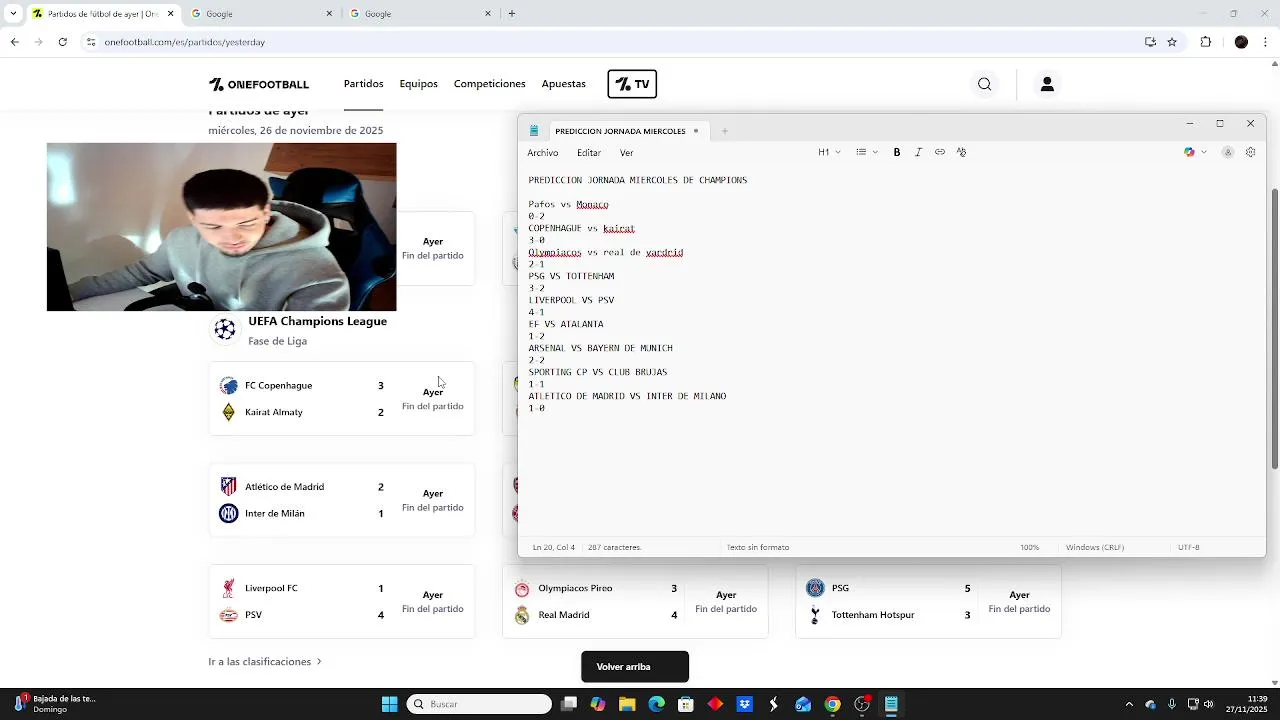This screenshot has width=1280, height=720.
Task: Click the OneFootball logo
Action: pyautogui.click(x=259, y=84)
